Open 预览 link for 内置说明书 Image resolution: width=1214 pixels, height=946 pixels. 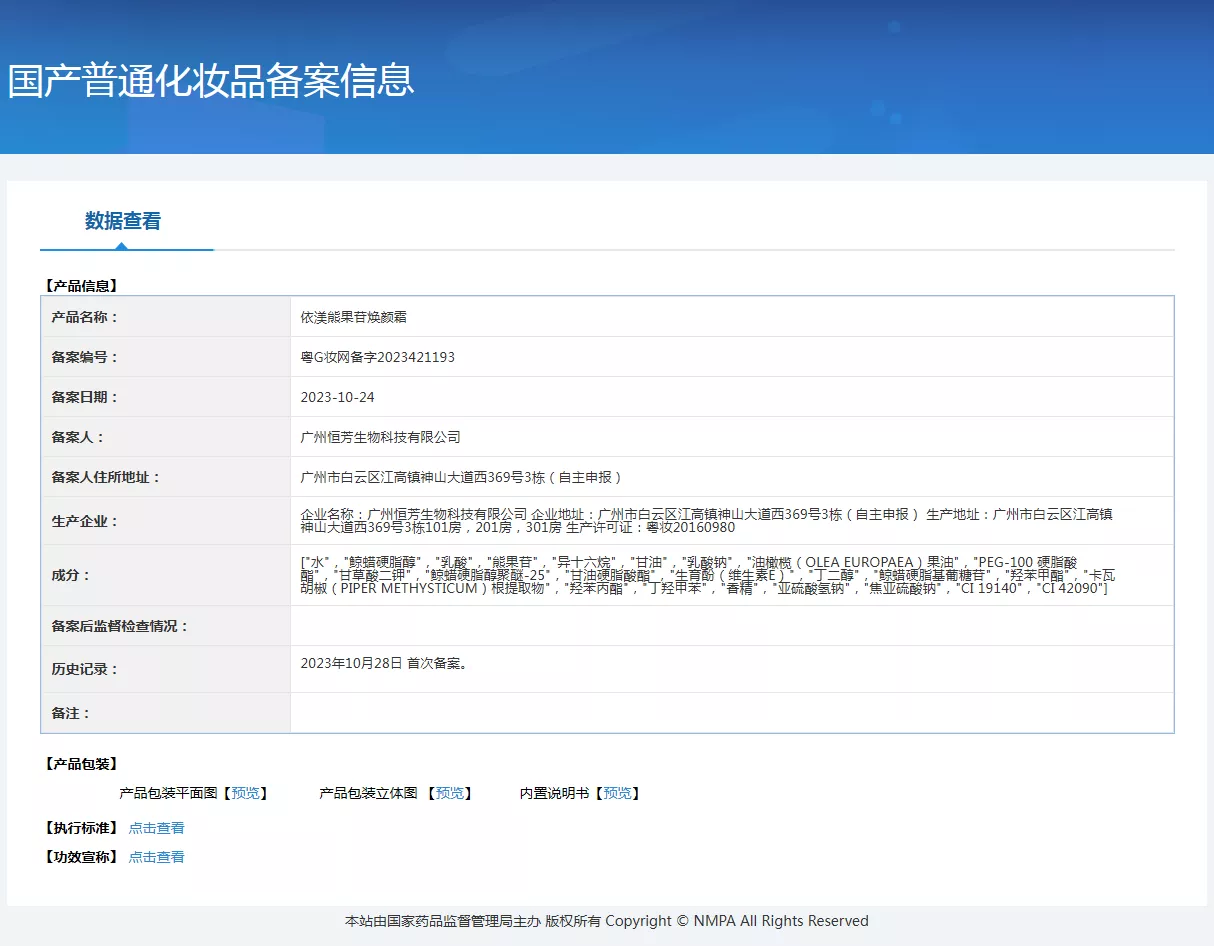pyautogui.click(x=617, y=793)
